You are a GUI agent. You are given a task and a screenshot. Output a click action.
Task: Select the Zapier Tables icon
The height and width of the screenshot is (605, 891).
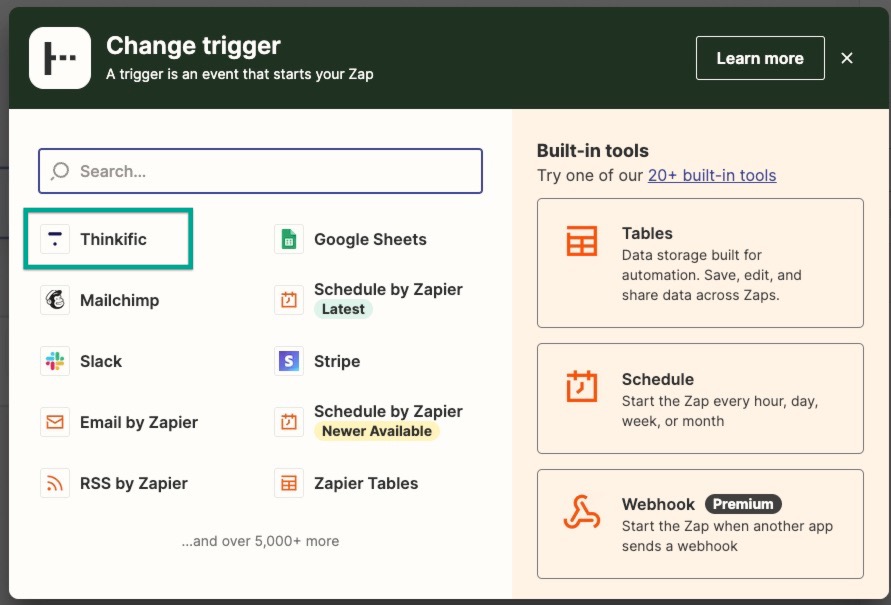(289, 483)
